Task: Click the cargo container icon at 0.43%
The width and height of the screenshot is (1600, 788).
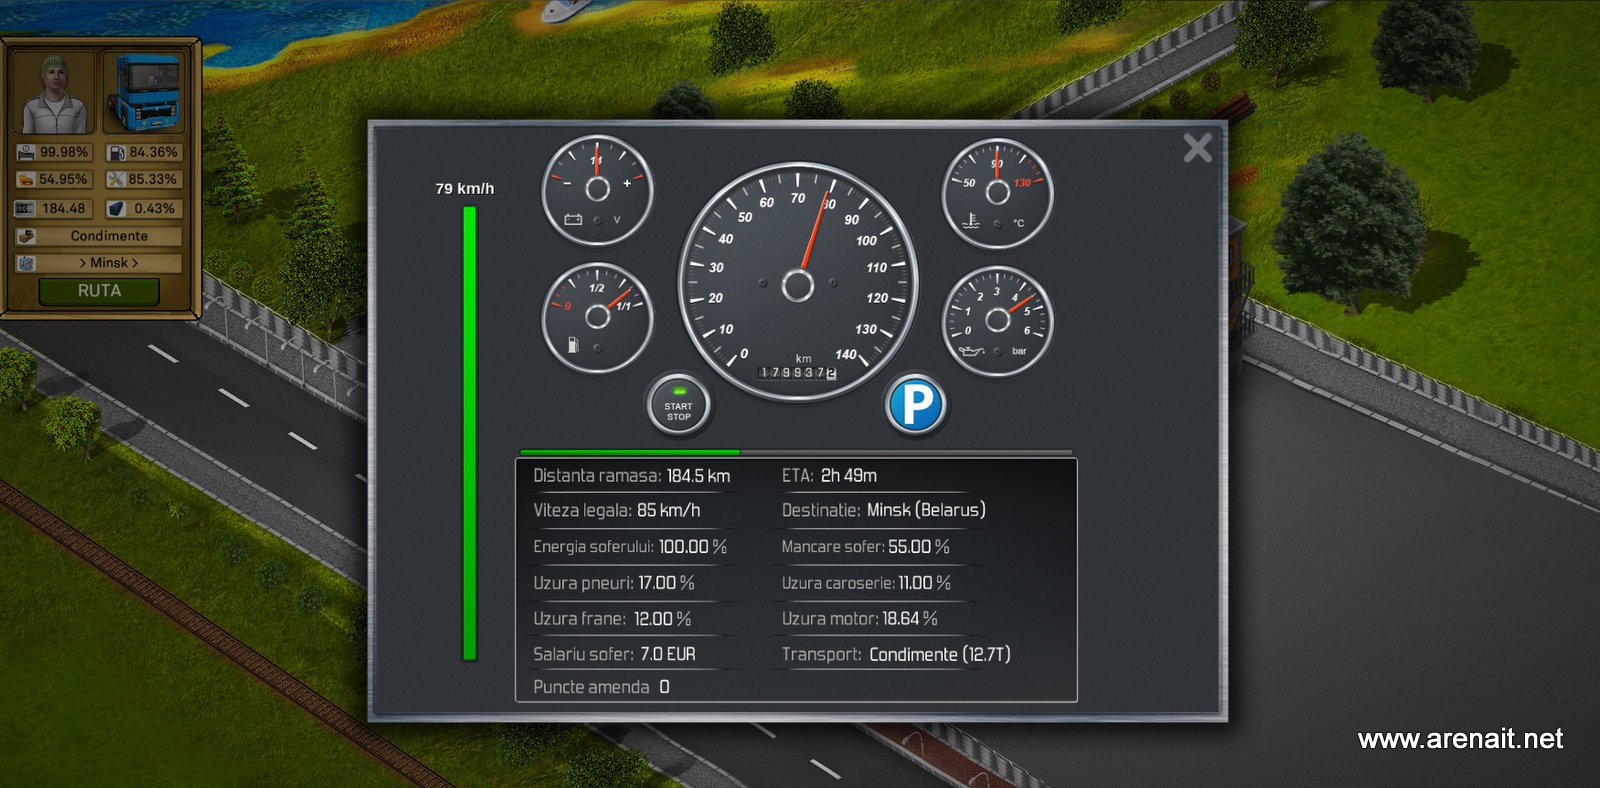Action: point(116,209)
